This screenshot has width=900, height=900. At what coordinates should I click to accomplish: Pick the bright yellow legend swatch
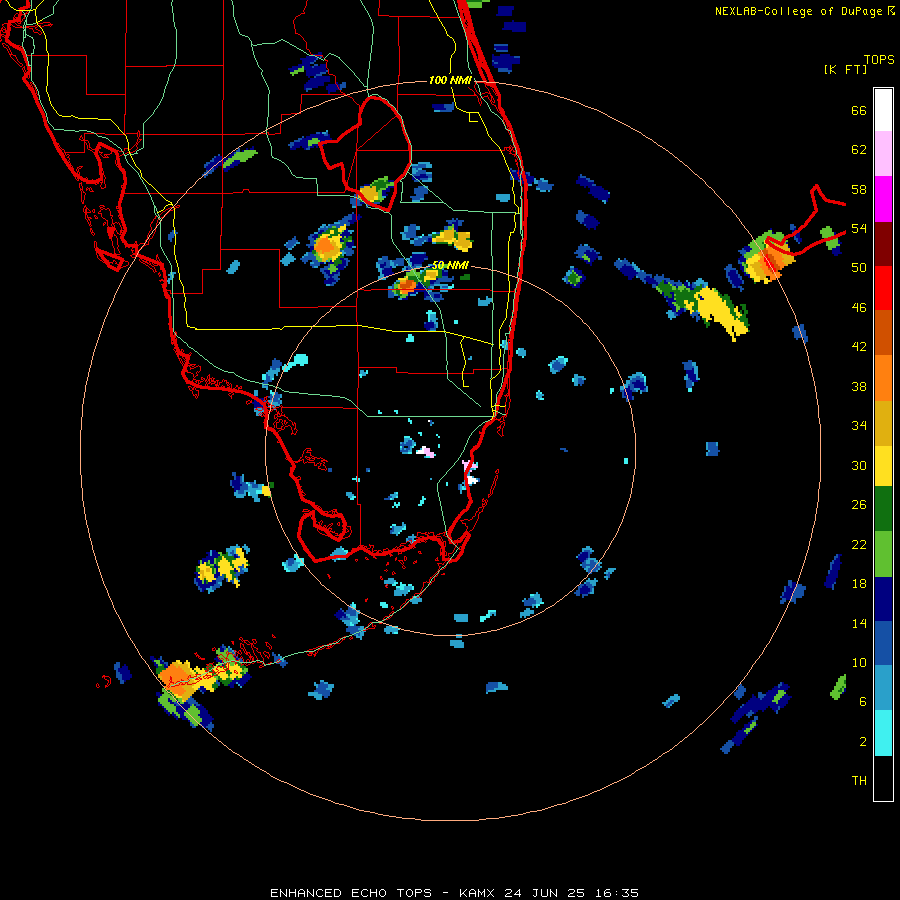pyautogui.click(x=883, y=466)
